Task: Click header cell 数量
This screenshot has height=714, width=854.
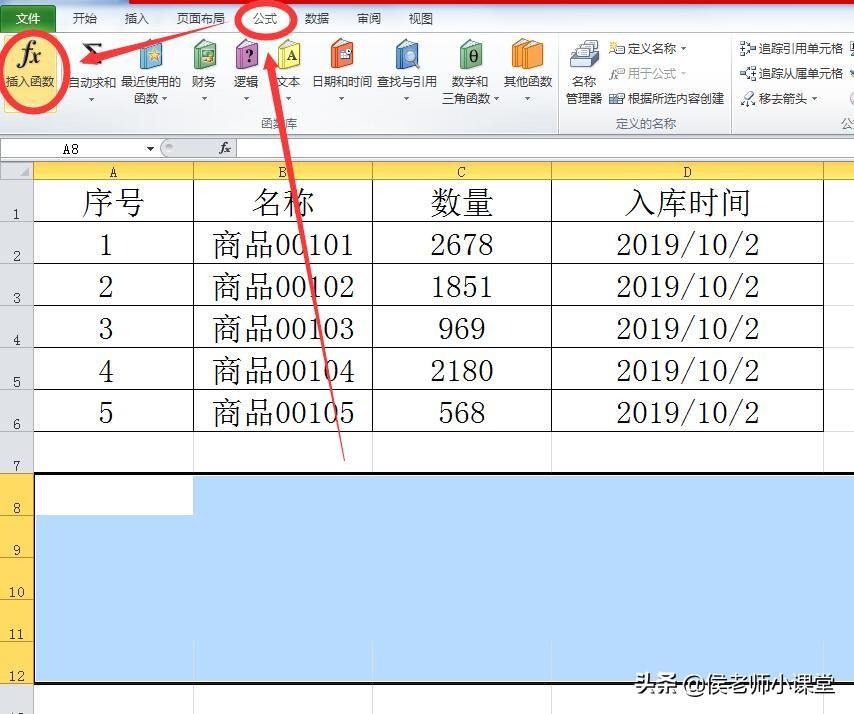Action: pos(462,201)
